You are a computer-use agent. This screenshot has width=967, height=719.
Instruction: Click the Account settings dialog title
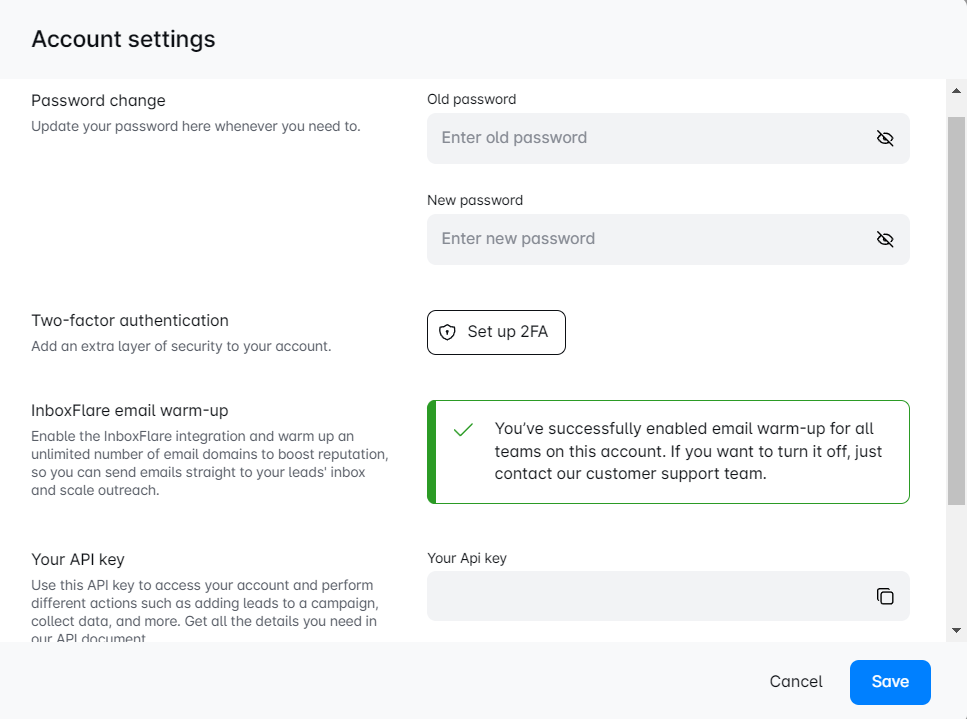click(123, 39)
